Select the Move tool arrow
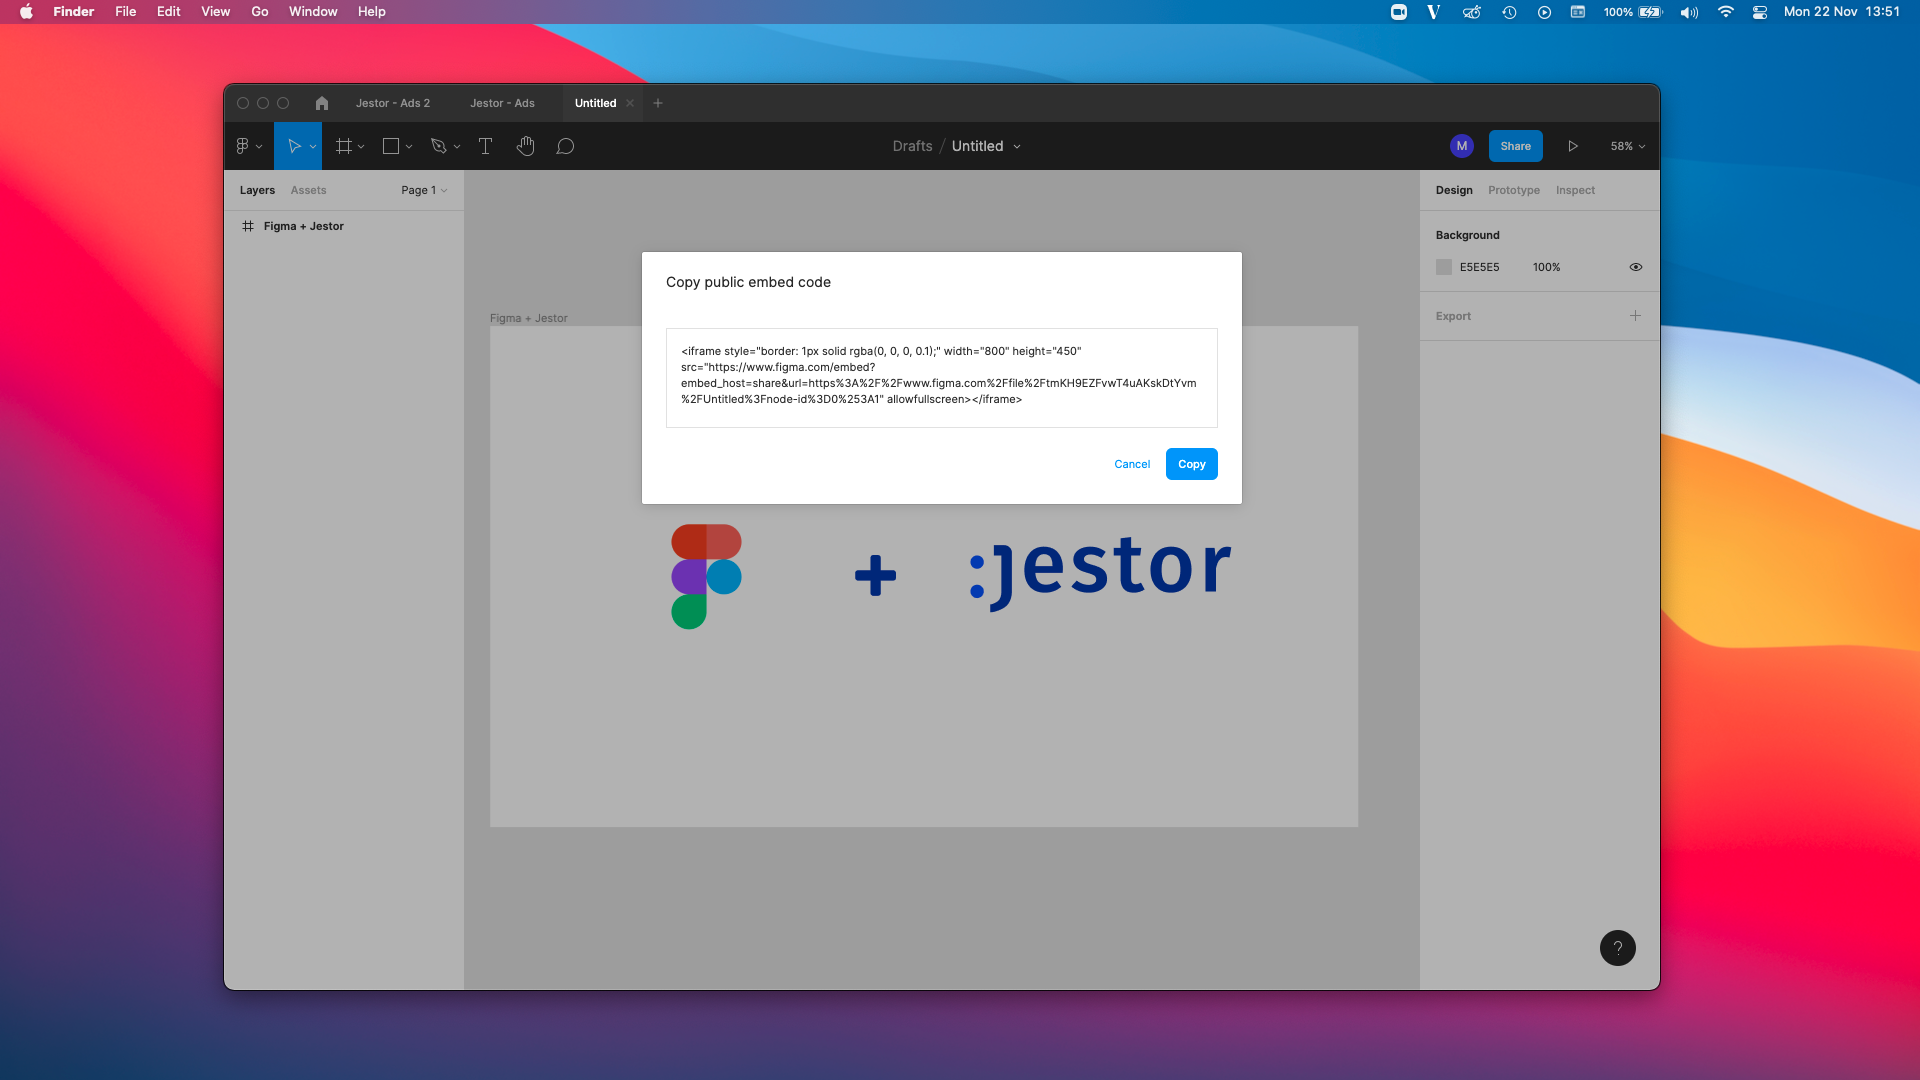Image resolution: width=1920 pixels, height=1080 pixels. 294,146
